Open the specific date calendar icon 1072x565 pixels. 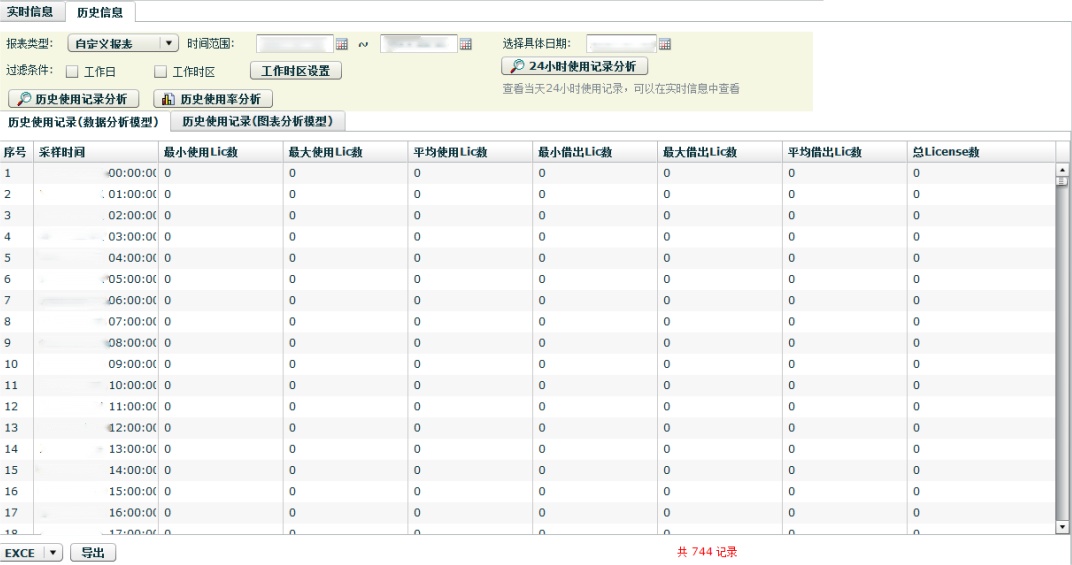[665, 44]
